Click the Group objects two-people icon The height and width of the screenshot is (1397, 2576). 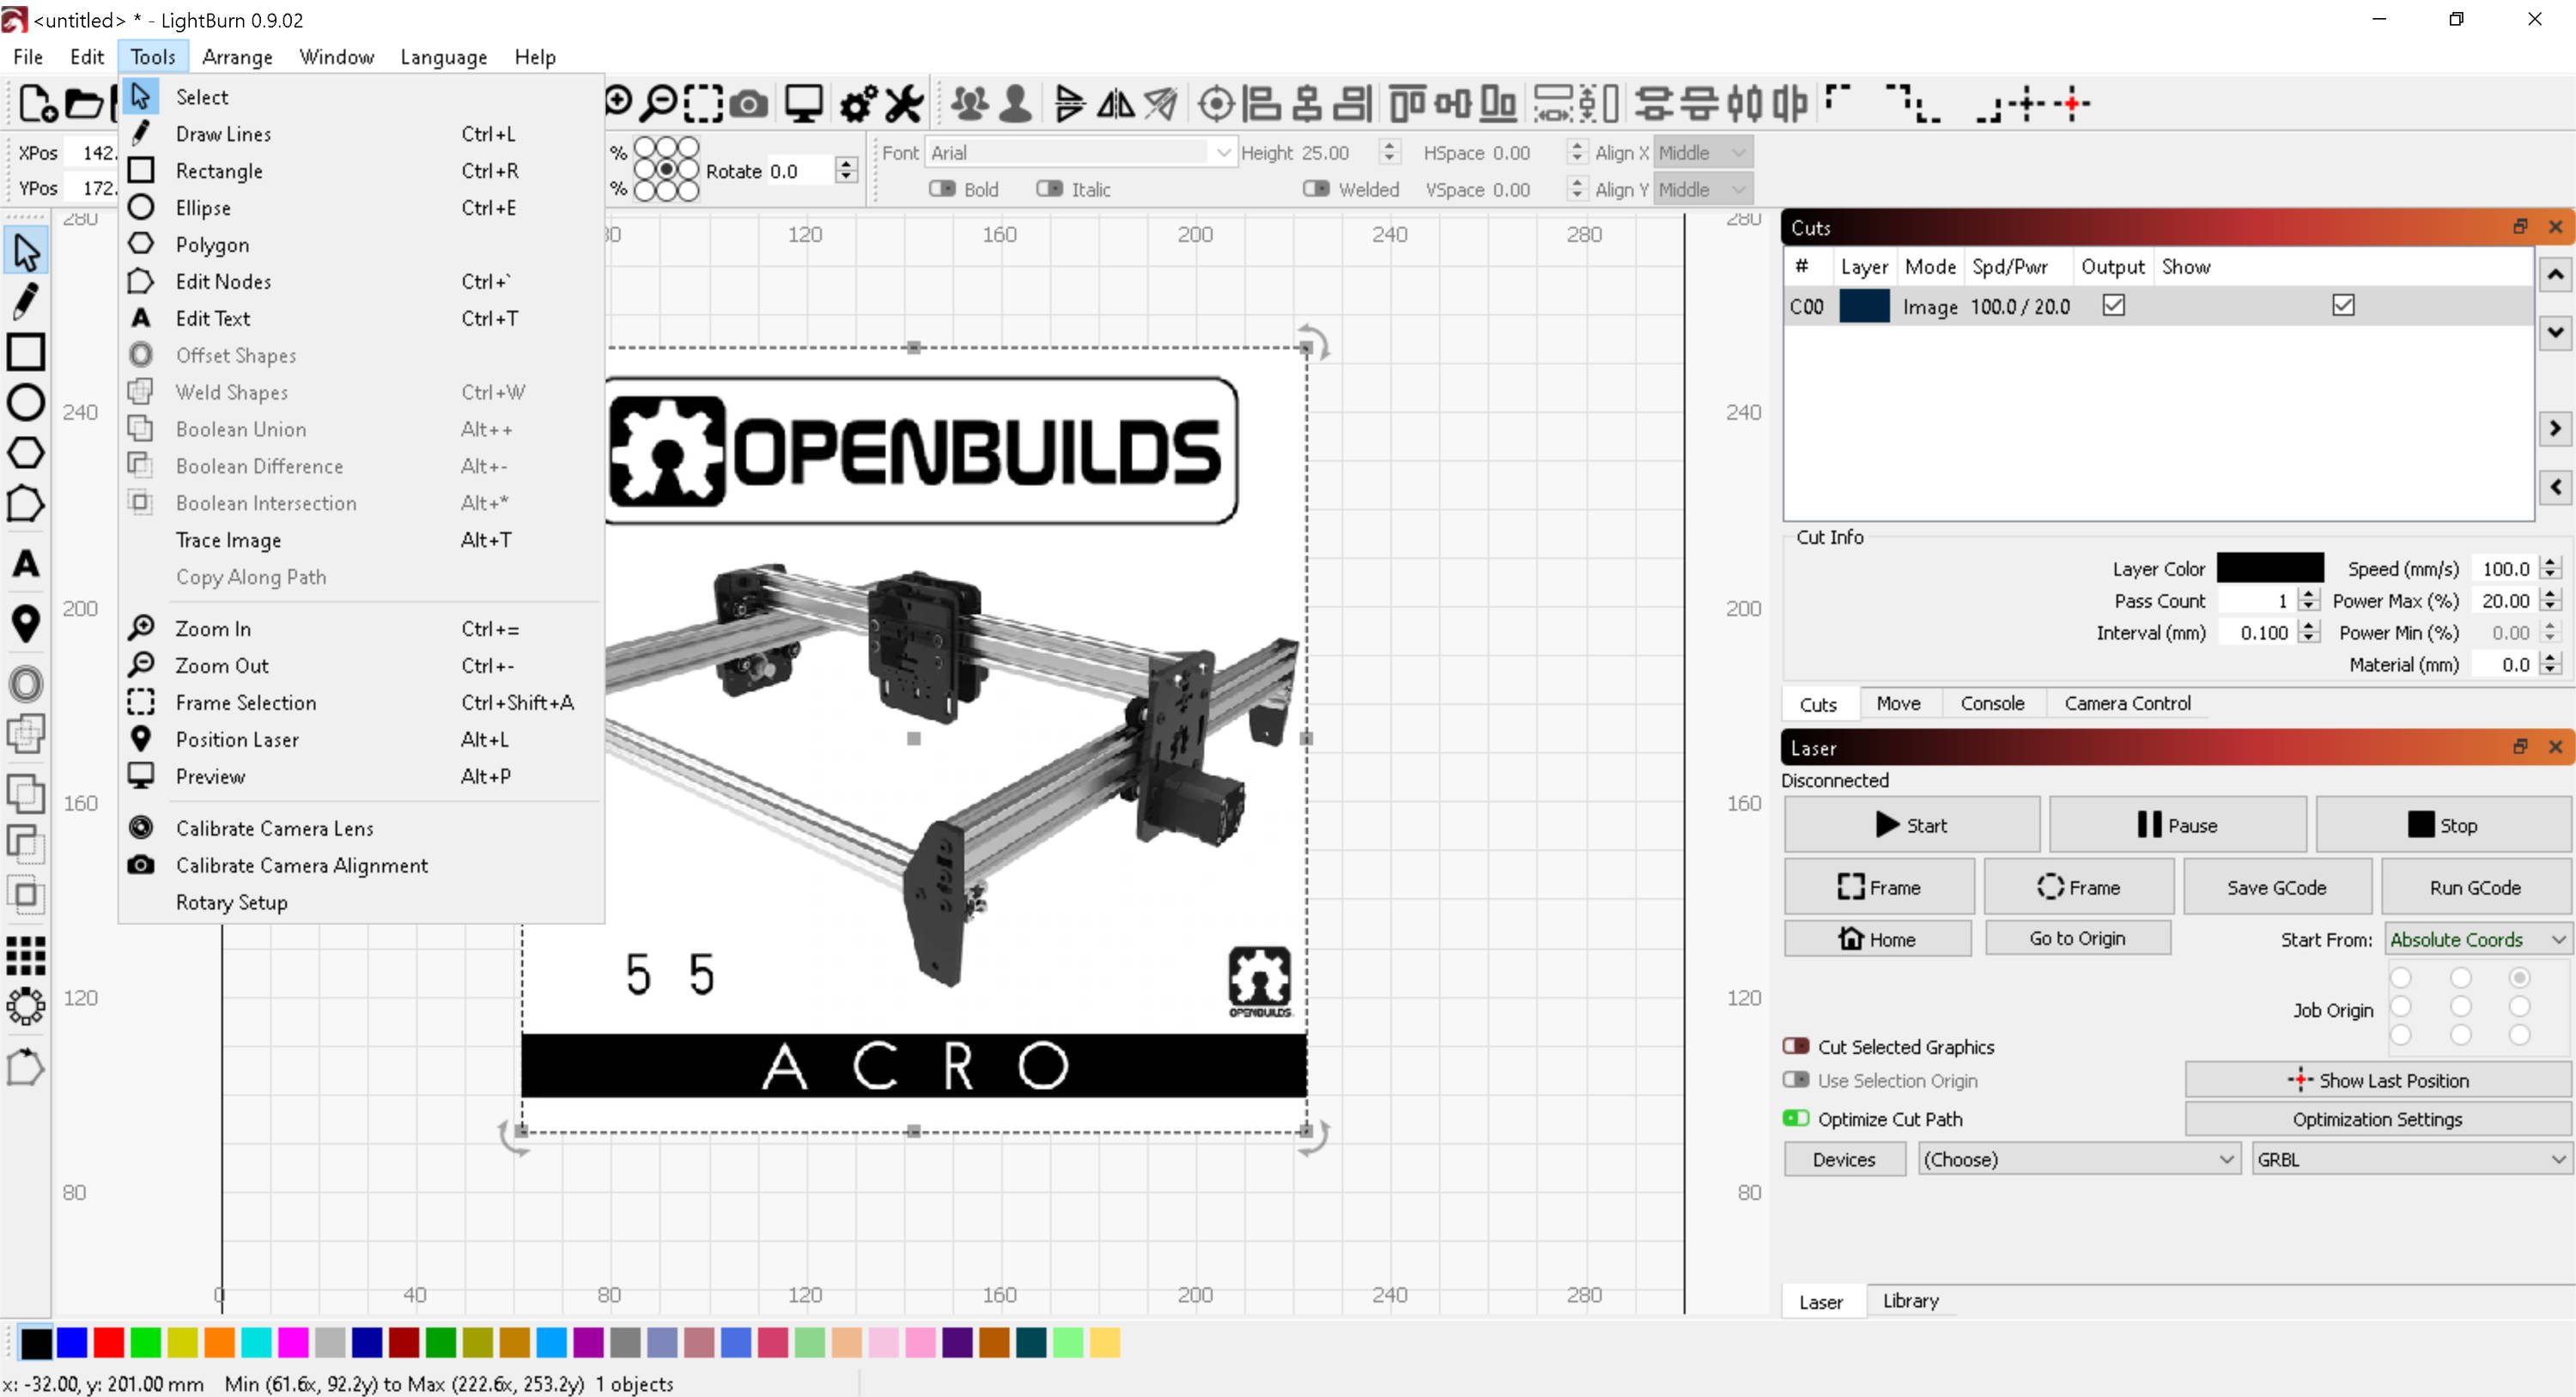pyautogui.click(x=970, y=103)
